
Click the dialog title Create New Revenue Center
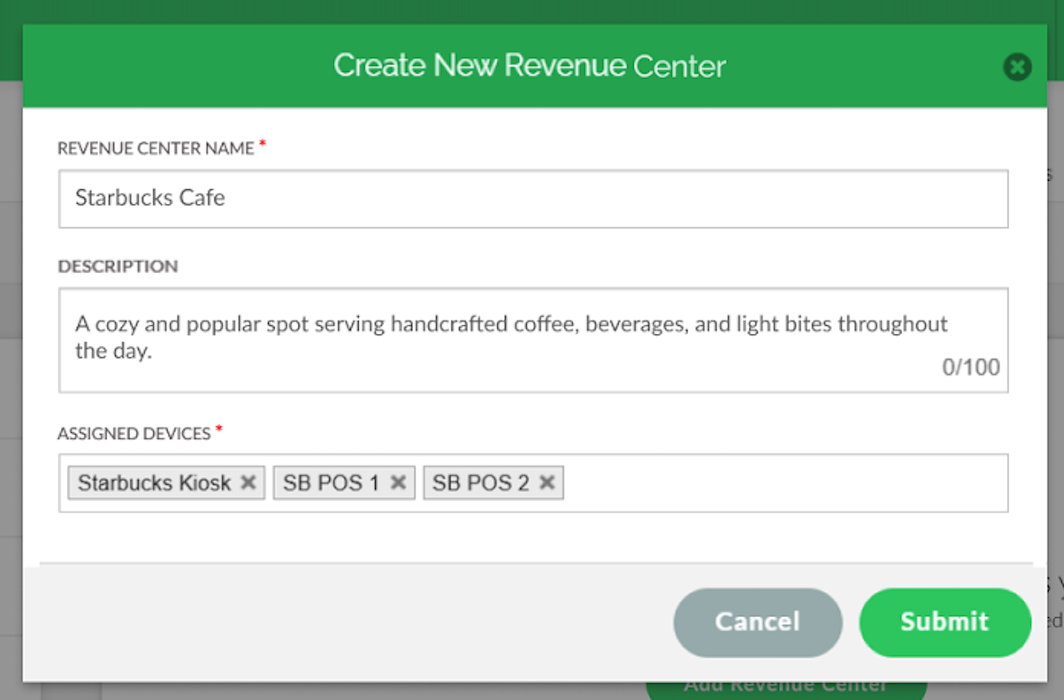pyautogui.click(x=529, y=66)
